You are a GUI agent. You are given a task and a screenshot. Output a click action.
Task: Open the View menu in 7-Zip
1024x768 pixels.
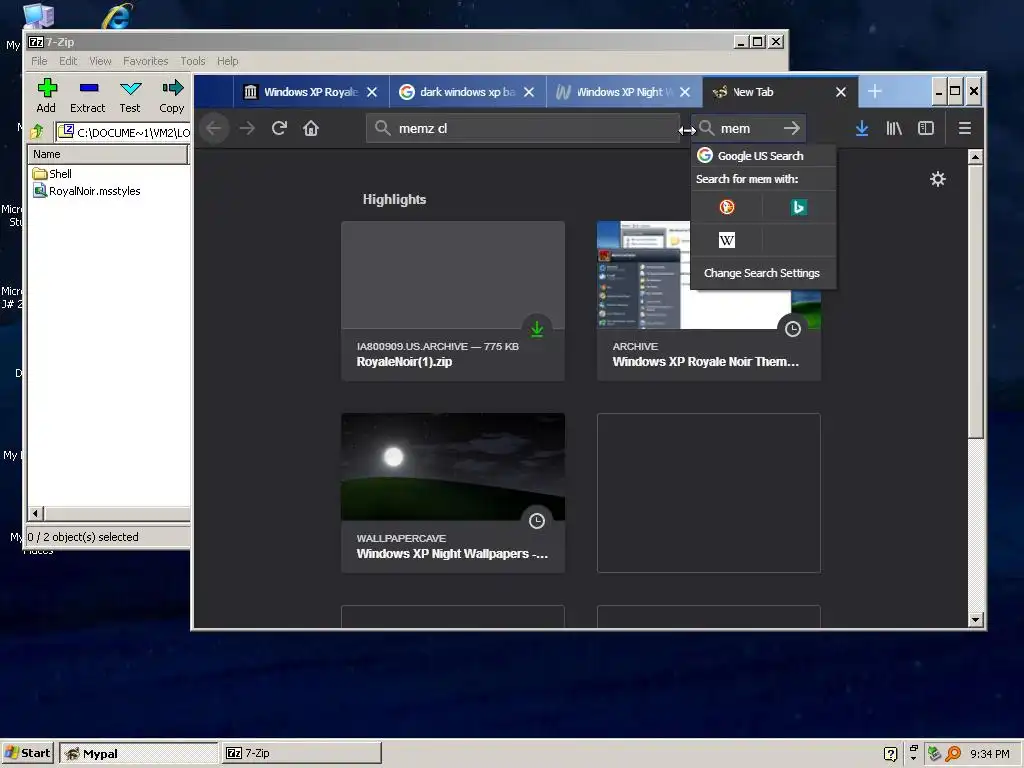pos(100,61)
